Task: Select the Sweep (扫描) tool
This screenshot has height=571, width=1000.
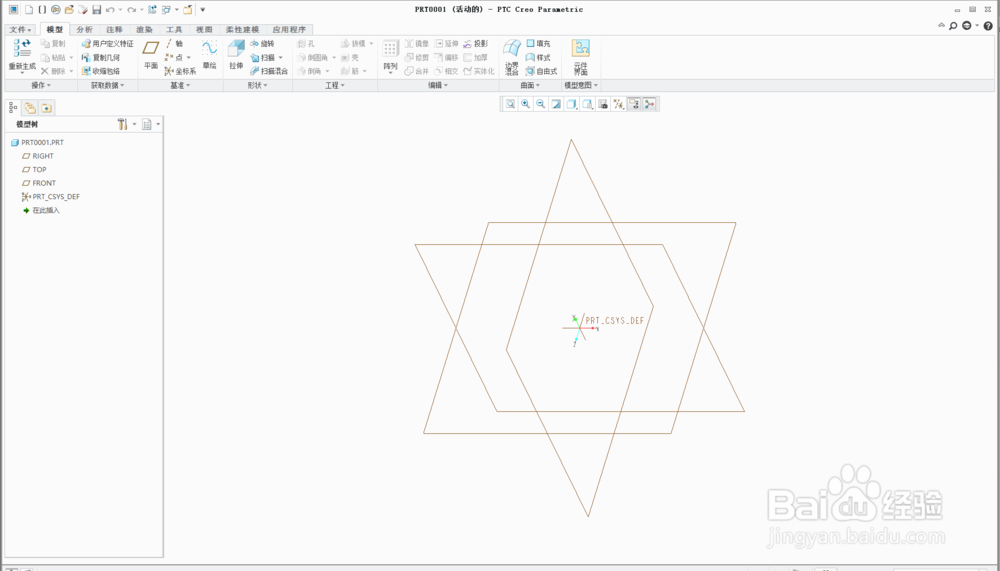Action: tap(262, 57)
